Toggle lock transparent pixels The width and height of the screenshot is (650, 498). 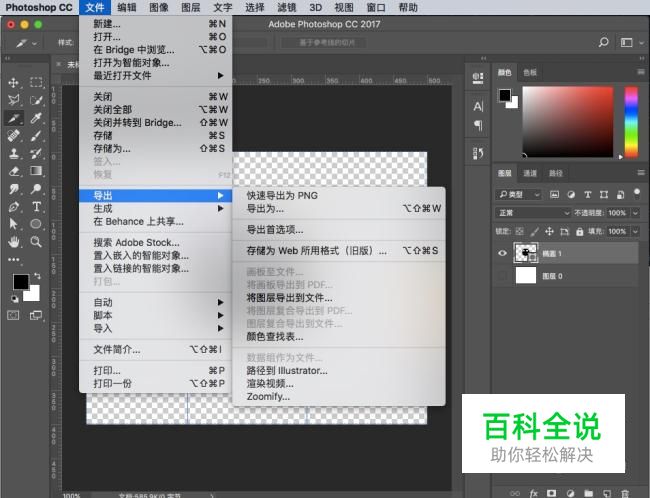click(519, 231)
